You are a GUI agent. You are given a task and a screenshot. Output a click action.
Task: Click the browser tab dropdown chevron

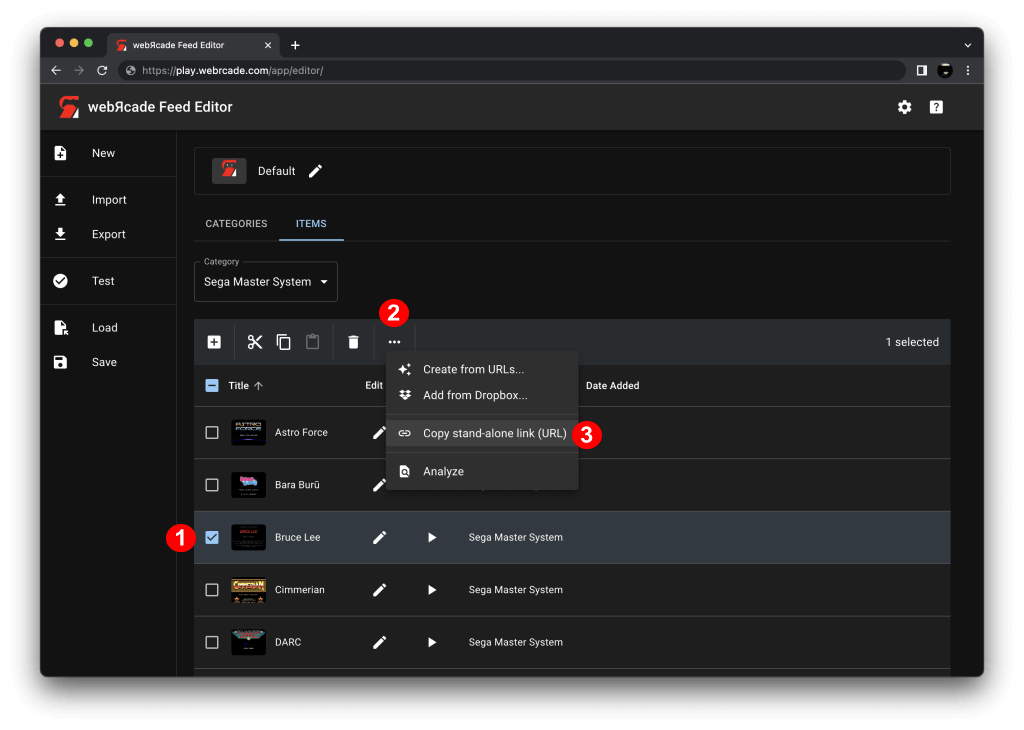(966, 44)
